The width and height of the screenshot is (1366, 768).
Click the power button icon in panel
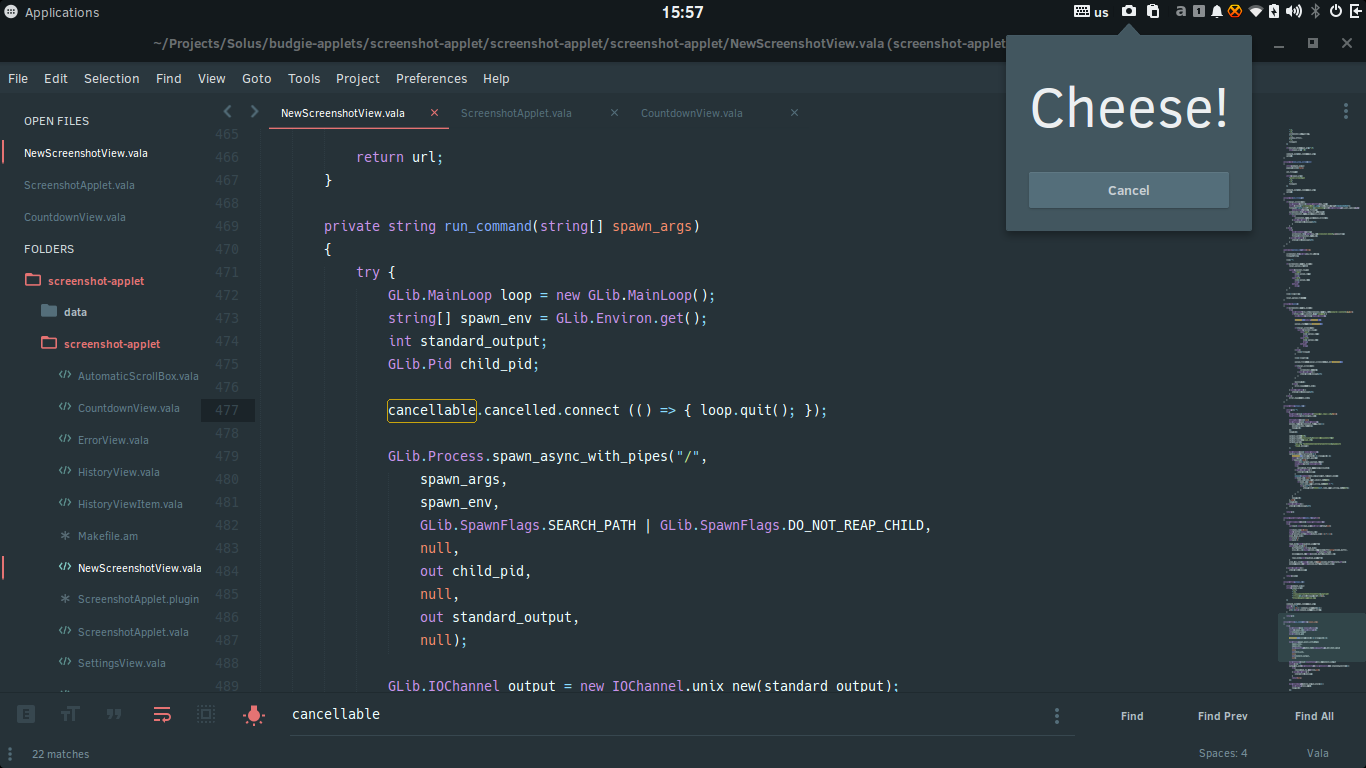tap(1336, 12)
